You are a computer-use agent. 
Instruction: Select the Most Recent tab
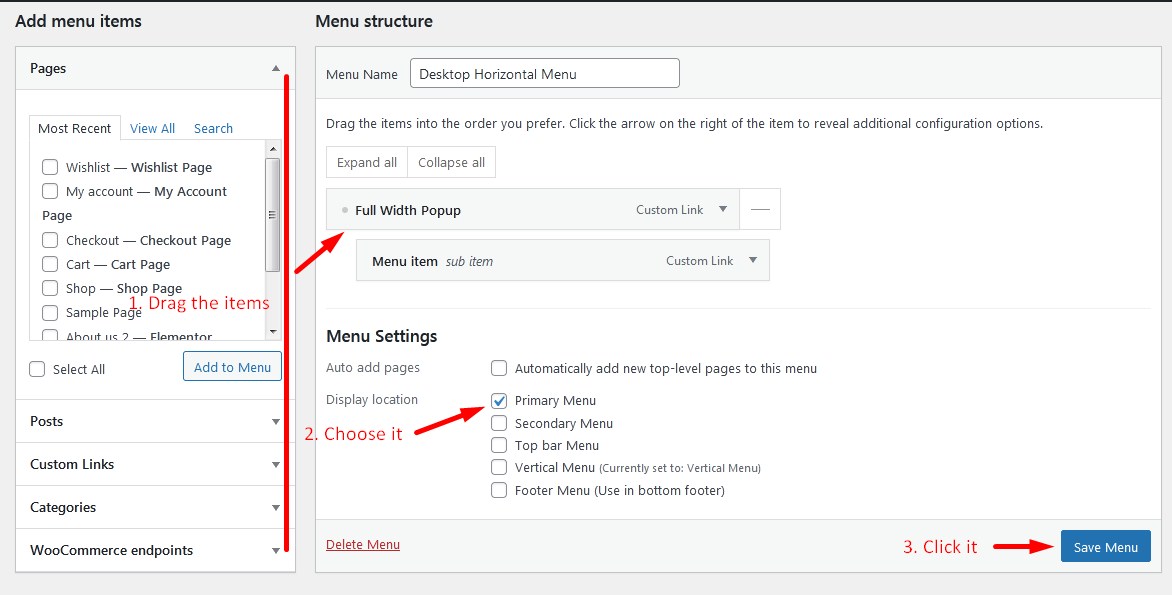click(75, 128)
